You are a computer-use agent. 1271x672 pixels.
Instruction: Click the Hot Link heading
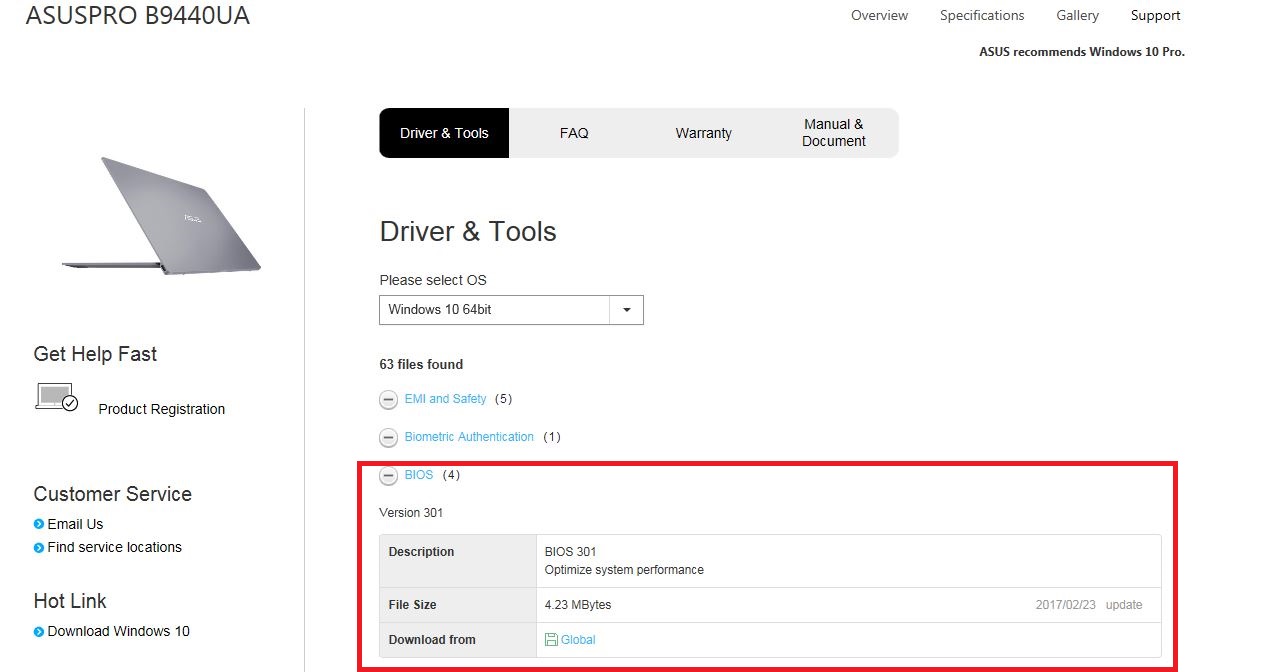click(x=70, y=601)
